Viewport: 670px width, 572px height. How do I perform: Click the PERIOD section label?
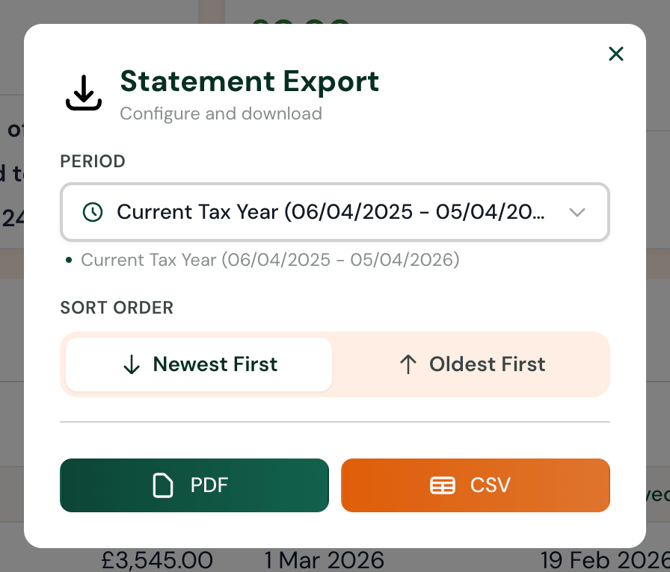(x=93, y=162)
